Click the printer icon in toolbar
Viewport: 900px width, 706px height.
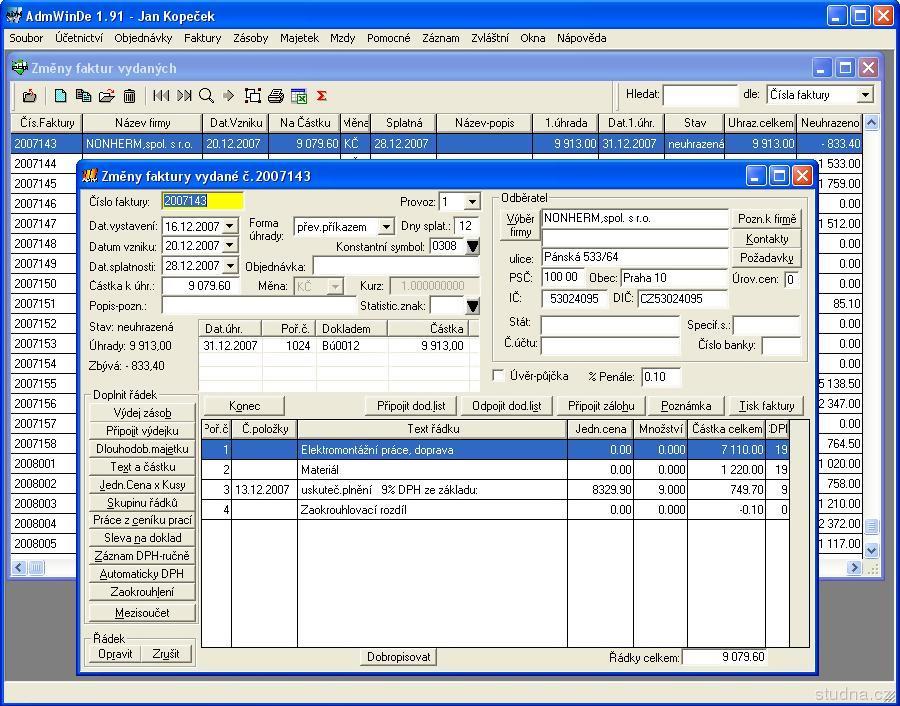[276, 96]
